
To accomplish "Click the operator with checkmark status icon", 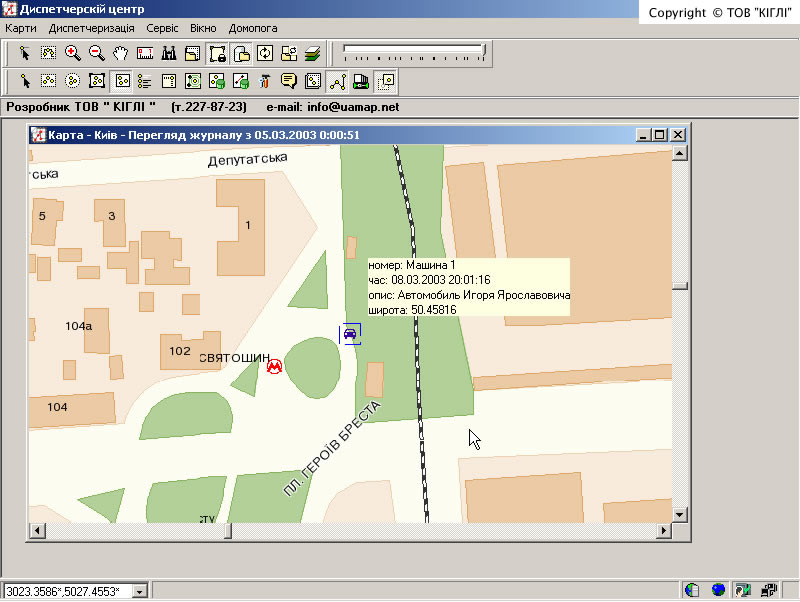I will (743, 590).
